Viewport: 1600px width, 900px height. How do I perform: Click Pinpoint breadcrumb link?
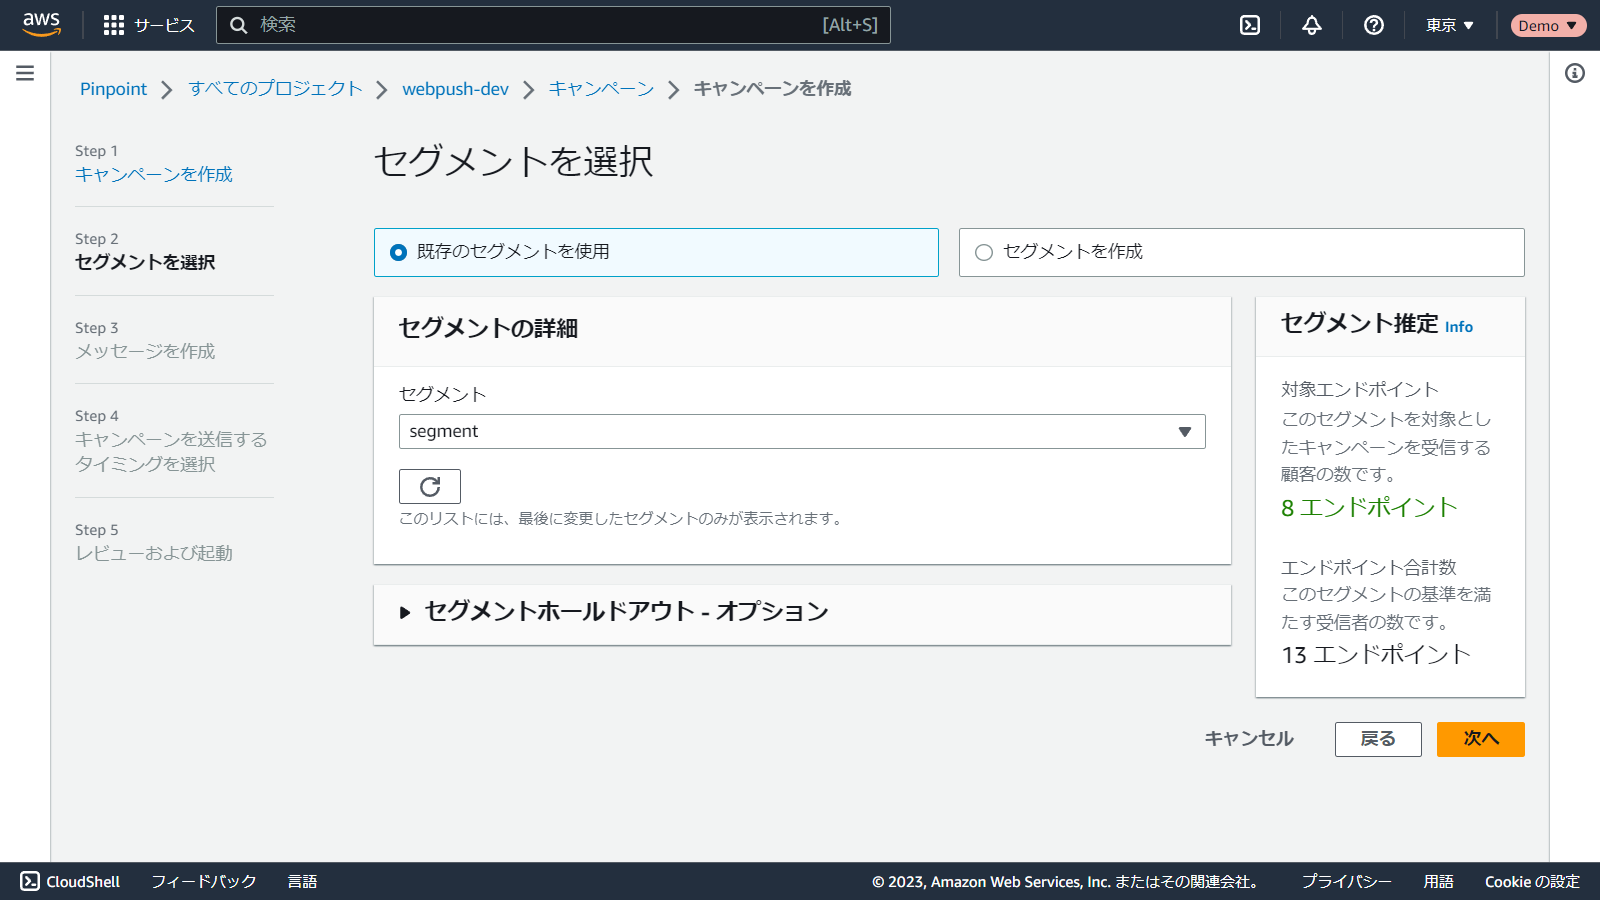pos(113,89)
